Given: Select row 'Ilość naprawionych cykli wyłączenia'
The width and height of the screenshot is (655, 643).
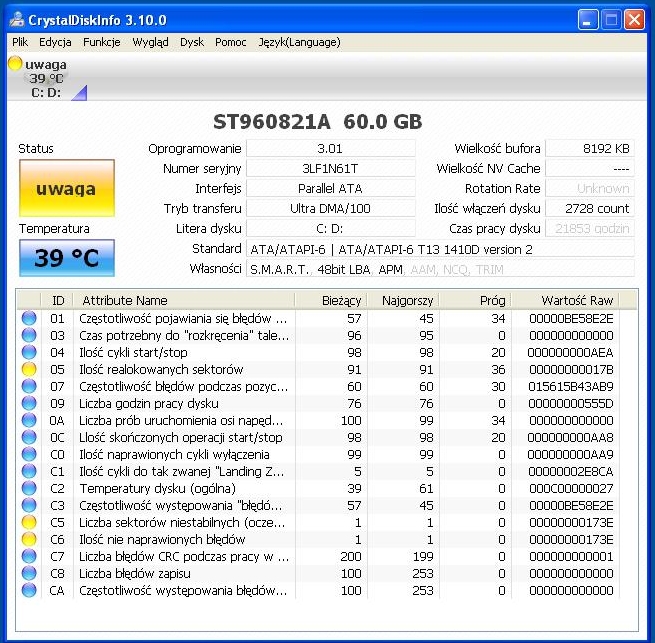Looking at the screenshot, I should tap(318, 454).
